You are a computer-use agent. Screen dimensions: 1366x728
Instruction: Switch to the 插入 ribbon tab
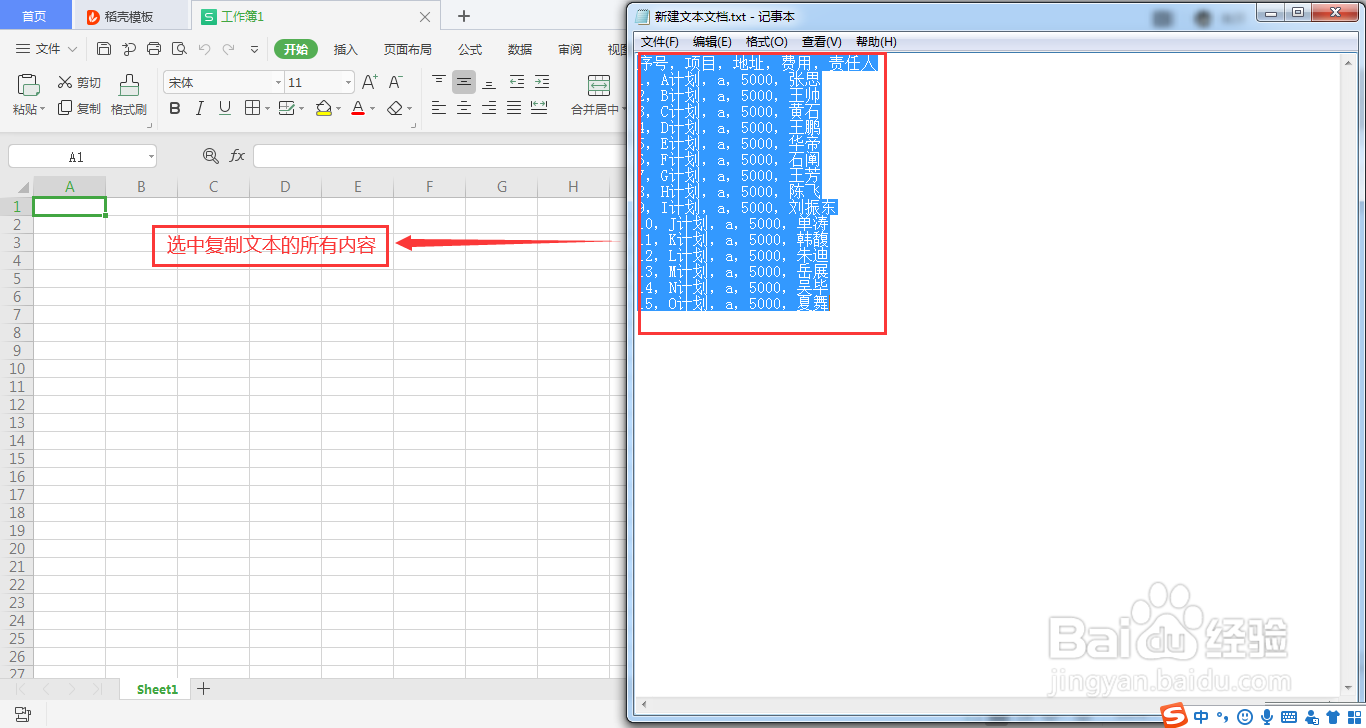coord(346,49)
